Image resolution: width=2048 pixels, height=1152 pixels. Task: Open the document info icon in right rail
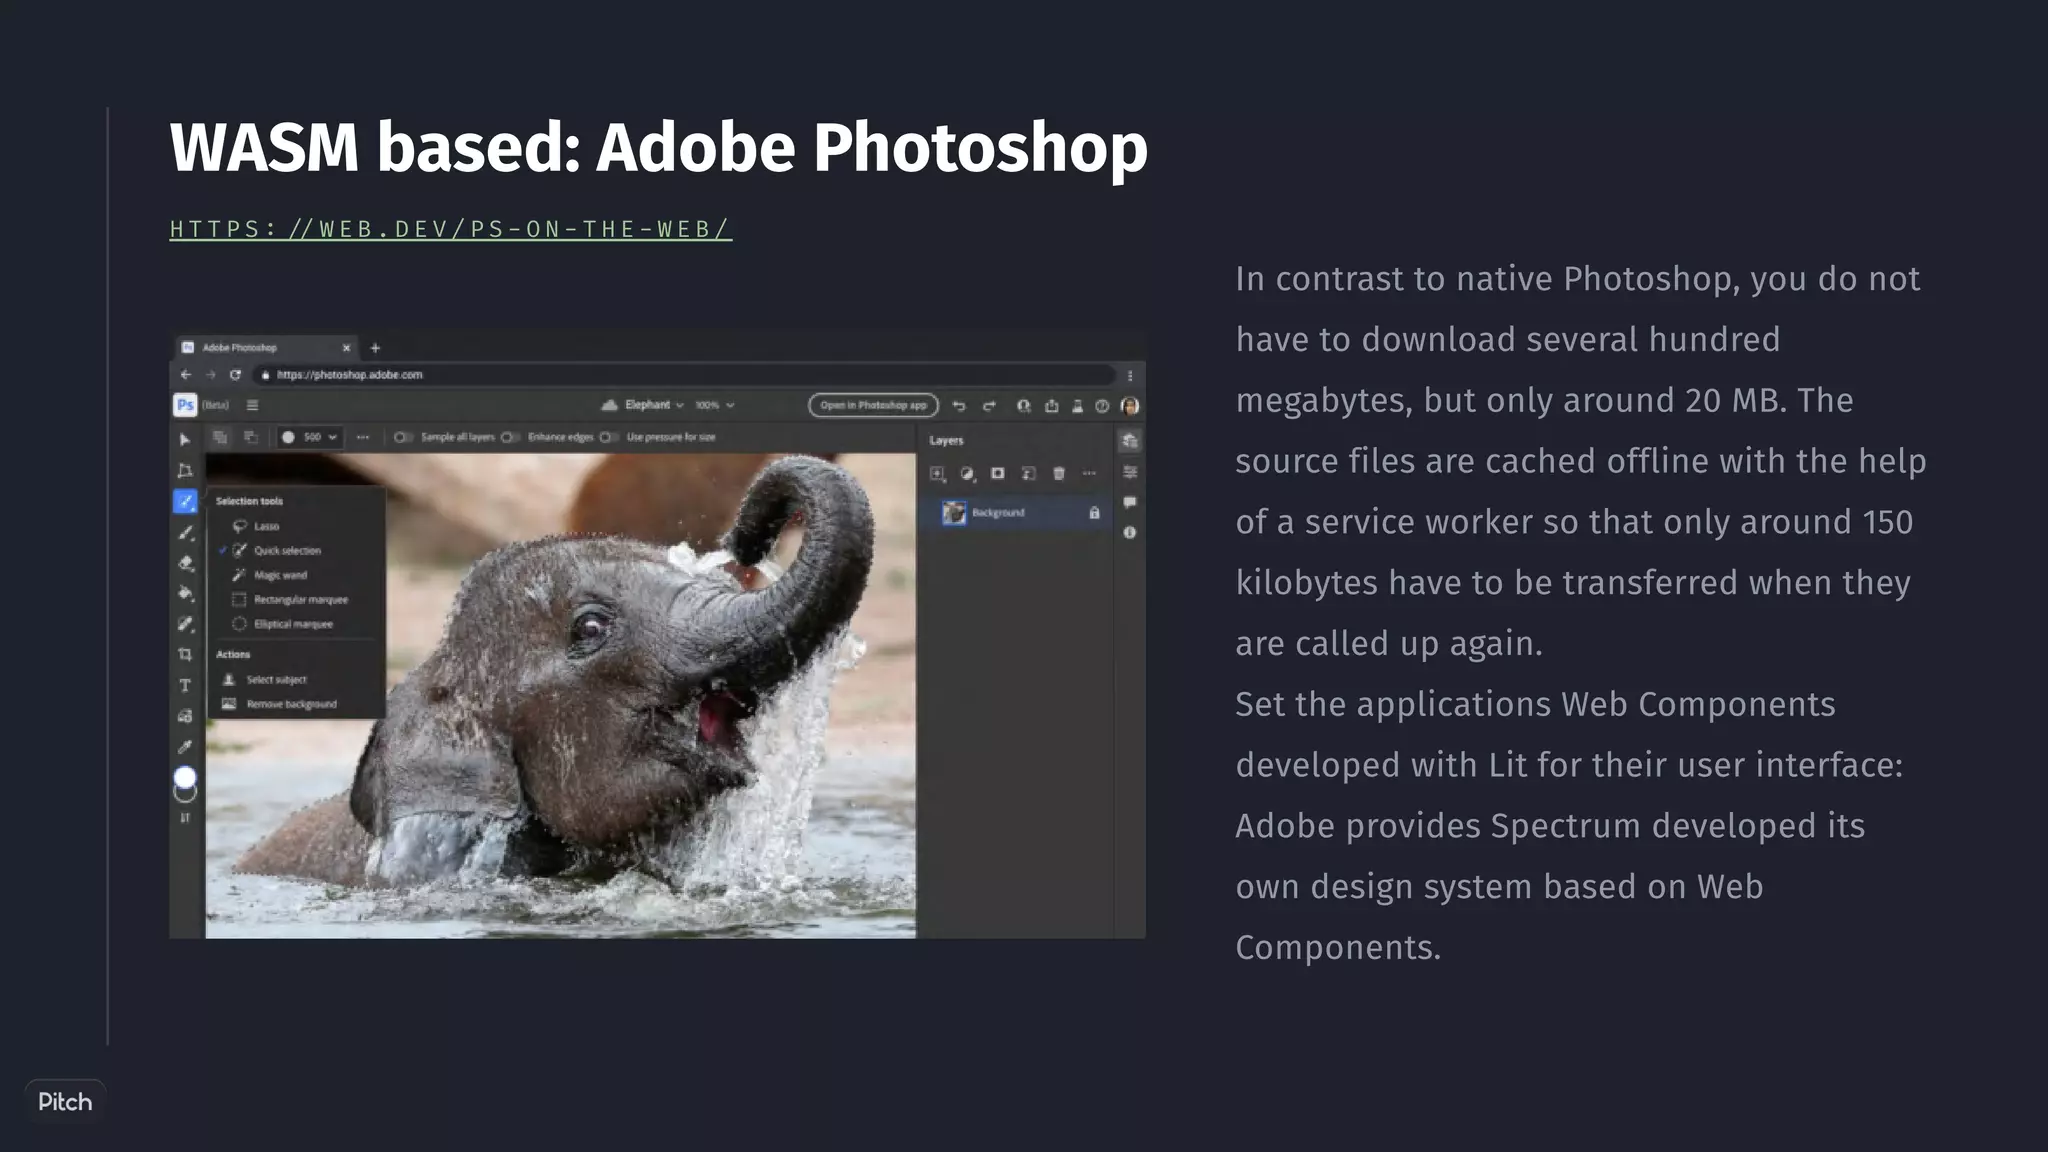1130,533
